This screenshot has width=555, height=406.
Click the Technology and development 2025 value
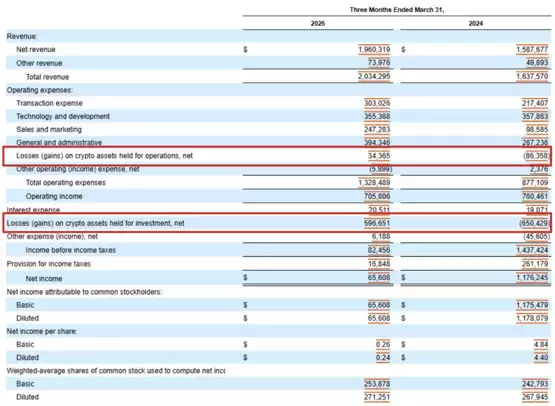tap(377, 116)
